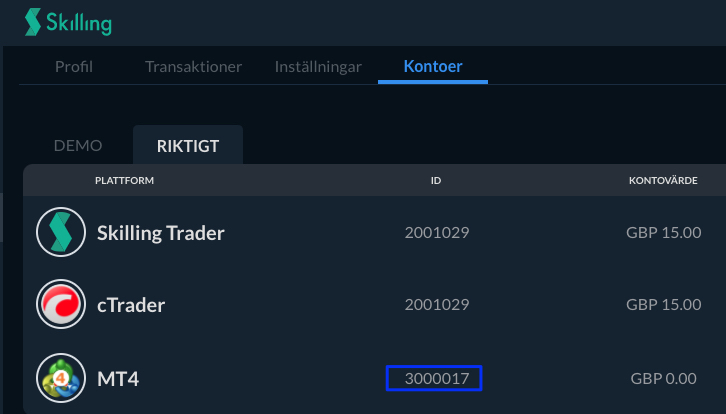Click the Skilling Trader account name
726x414 pixels.
pos(161,232)
